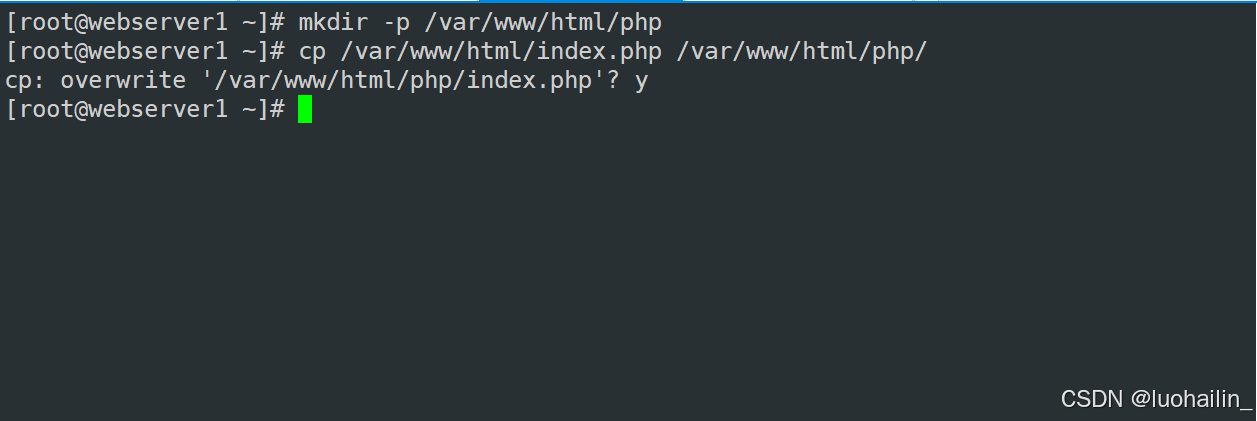The image size is (1257, 421).
Task: Click the cp command word on second line
Action: tap(312, 51)
